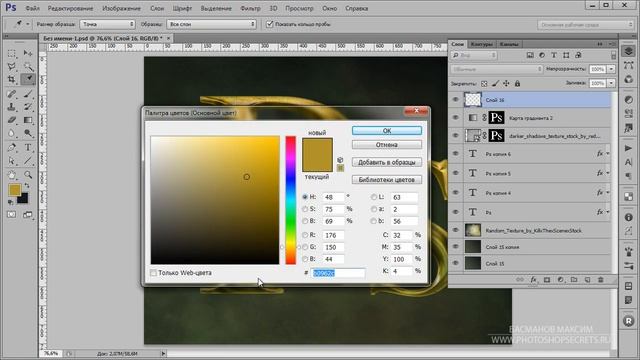640x360 pixels.
Task: Select the Dodge tool
Action: pyautogui.click(x=28, y=133)
